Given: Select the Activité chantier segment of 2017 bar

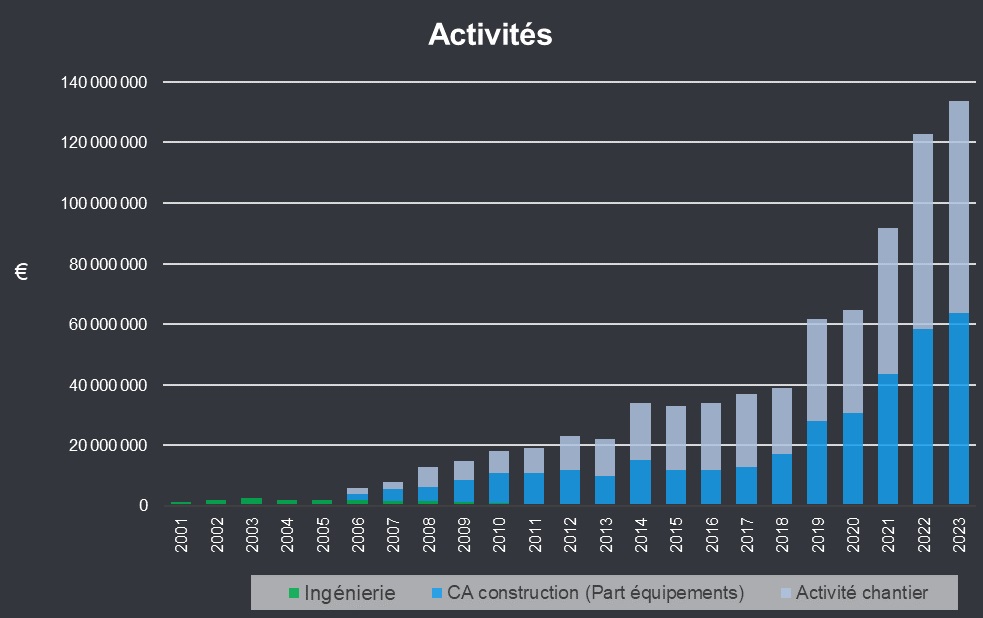Looking at the screenshot, I should 747,431.
